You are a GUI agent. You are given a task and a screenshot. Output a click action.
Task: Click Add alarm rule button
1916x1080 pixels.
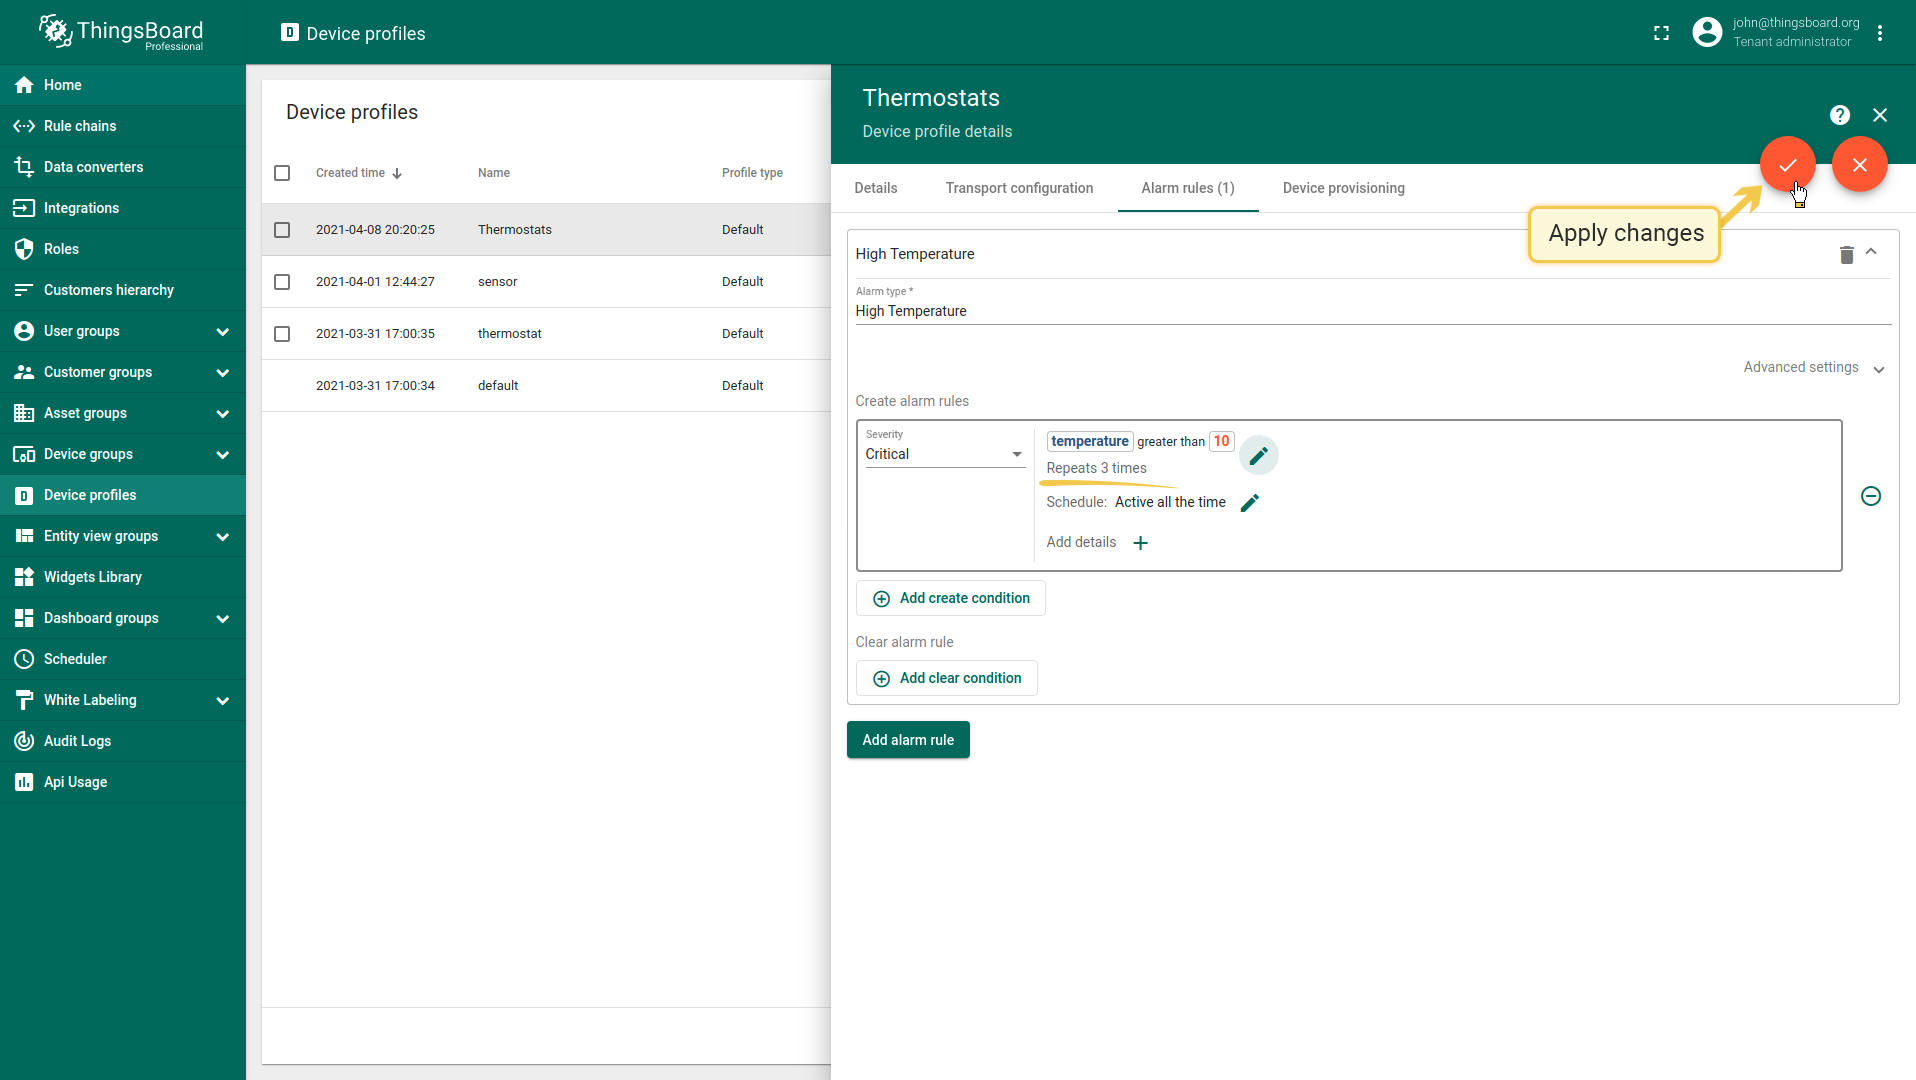pyautogui.click(x=908, y=740)
